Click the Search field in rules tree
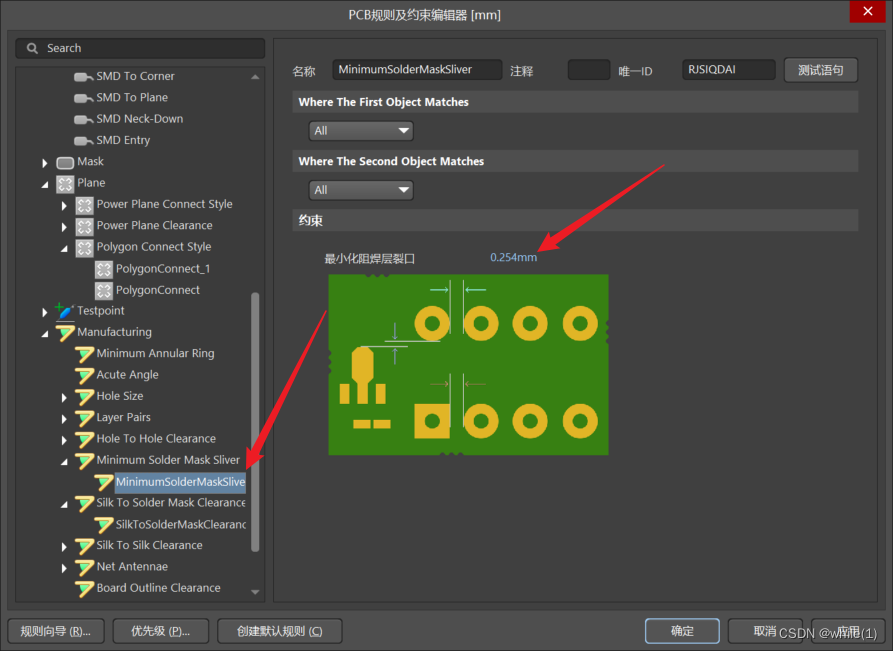 (140, 48)
